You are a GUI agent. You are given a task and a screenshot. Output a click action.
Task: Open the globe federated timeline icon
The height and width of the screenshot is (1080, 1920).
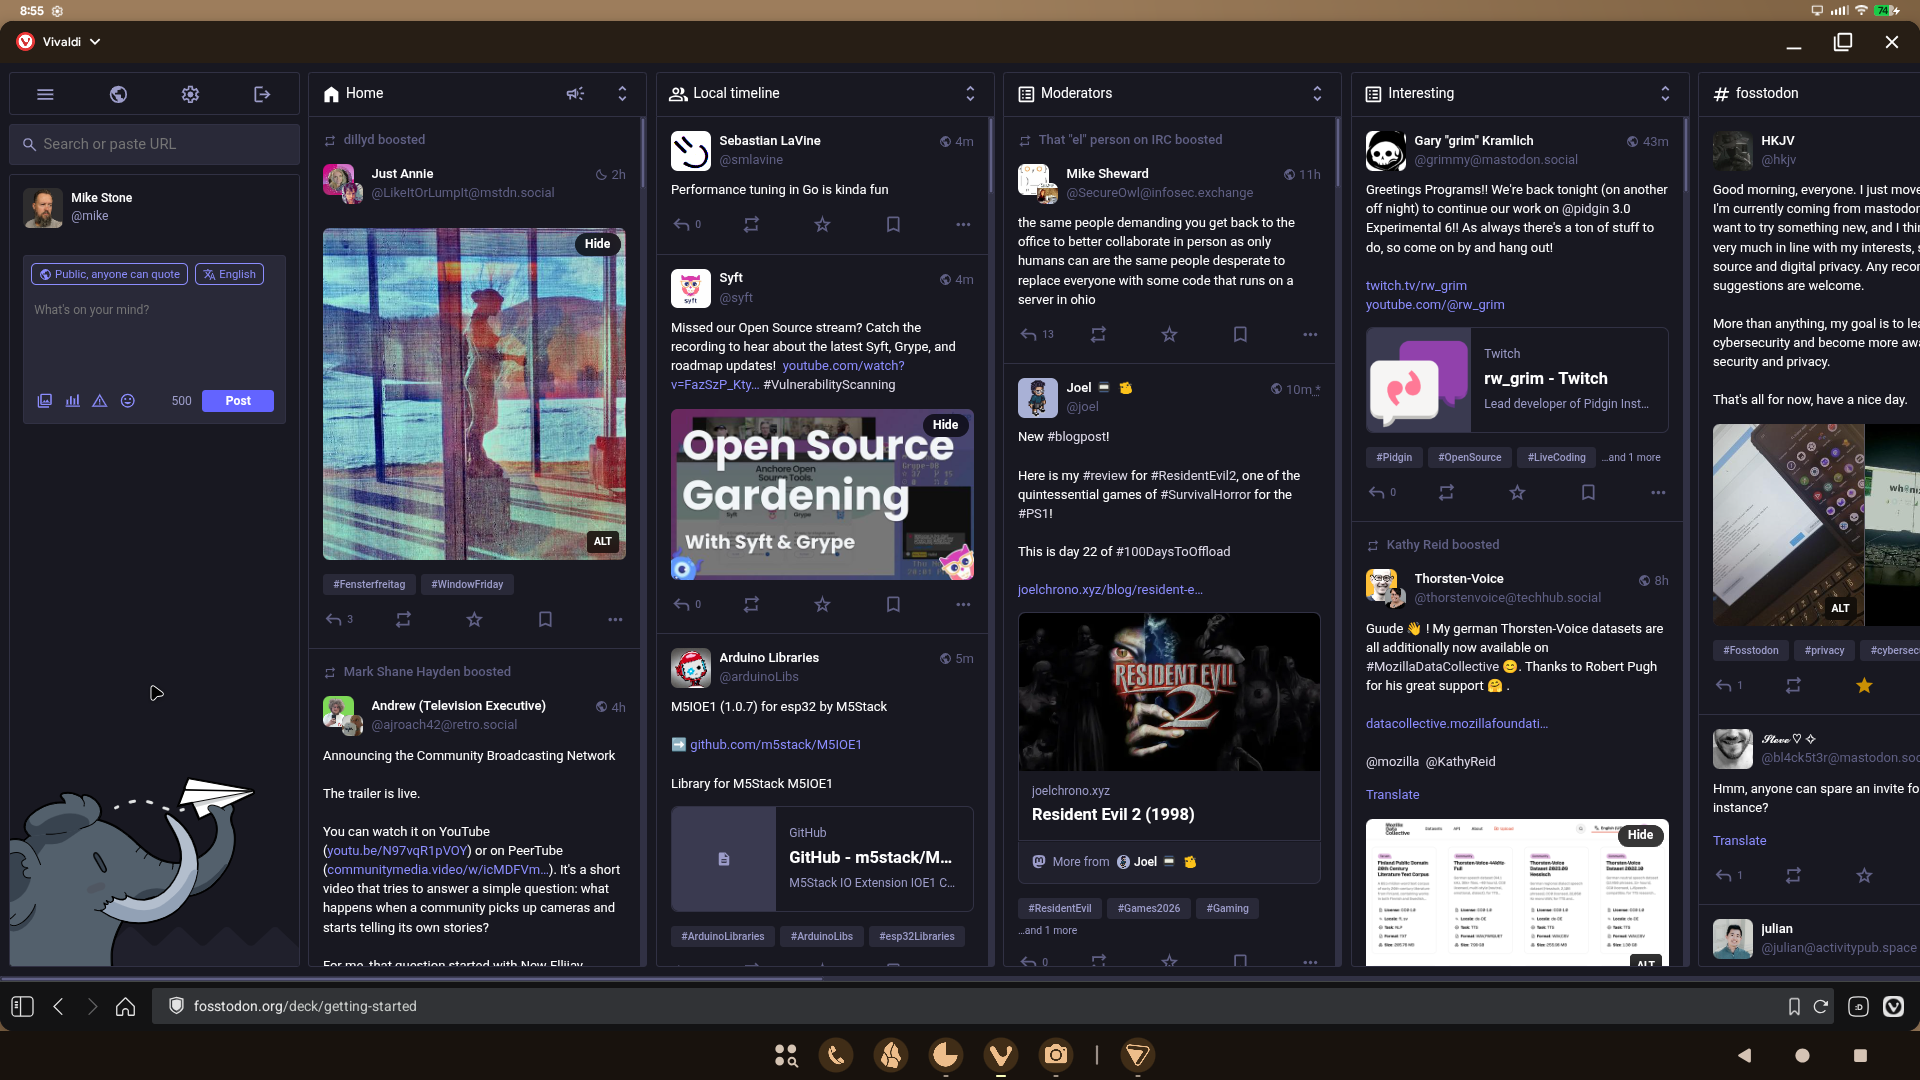pos(118,94)
